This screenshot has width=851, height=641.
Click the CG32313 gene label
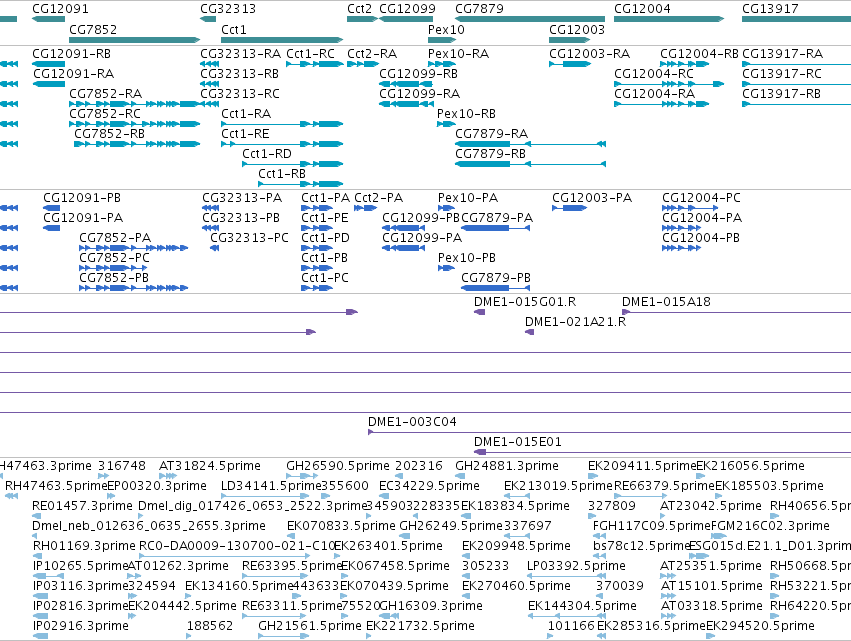[228, 9]
